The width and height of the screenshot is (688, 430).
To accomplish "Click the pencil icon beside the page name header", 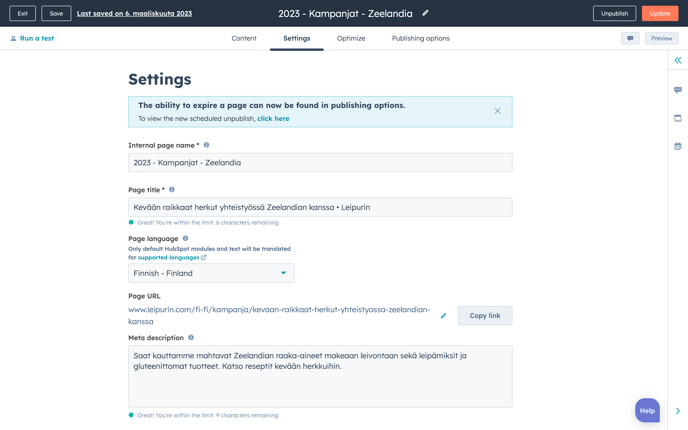I will [x=425, y=13].
